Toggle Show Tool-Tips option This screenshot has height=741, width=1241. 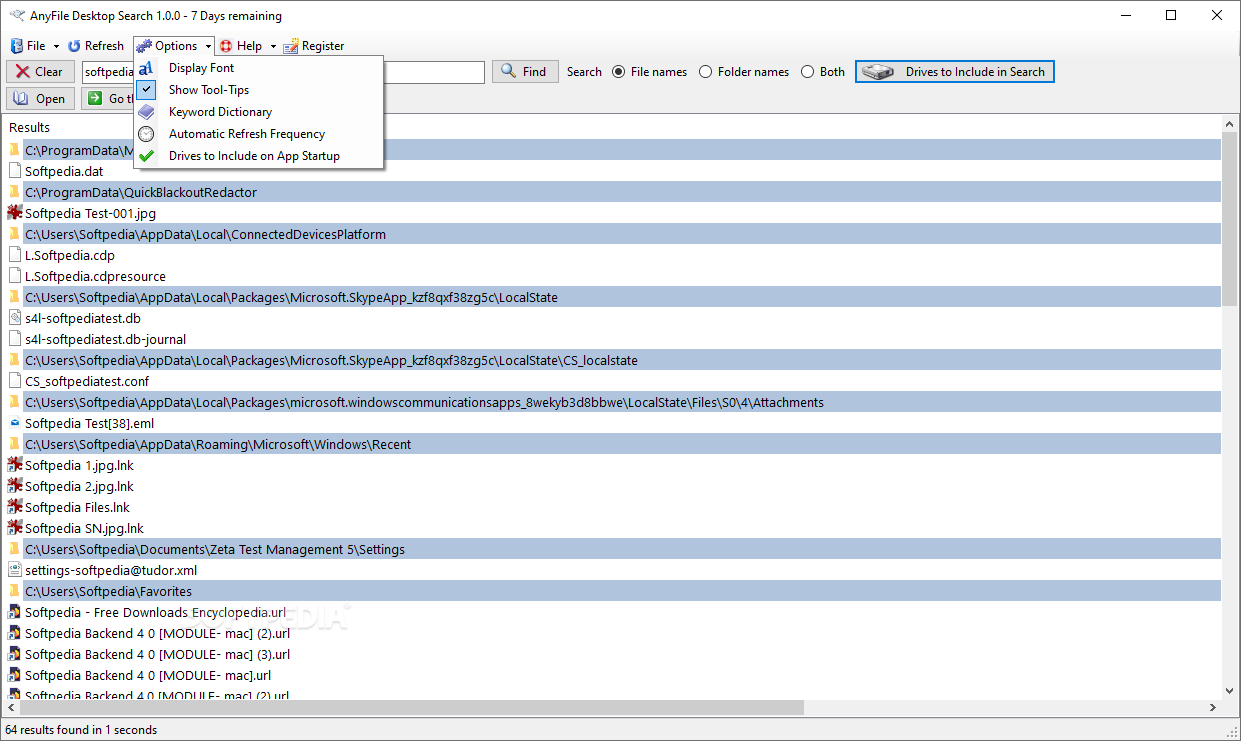(258, 90)
